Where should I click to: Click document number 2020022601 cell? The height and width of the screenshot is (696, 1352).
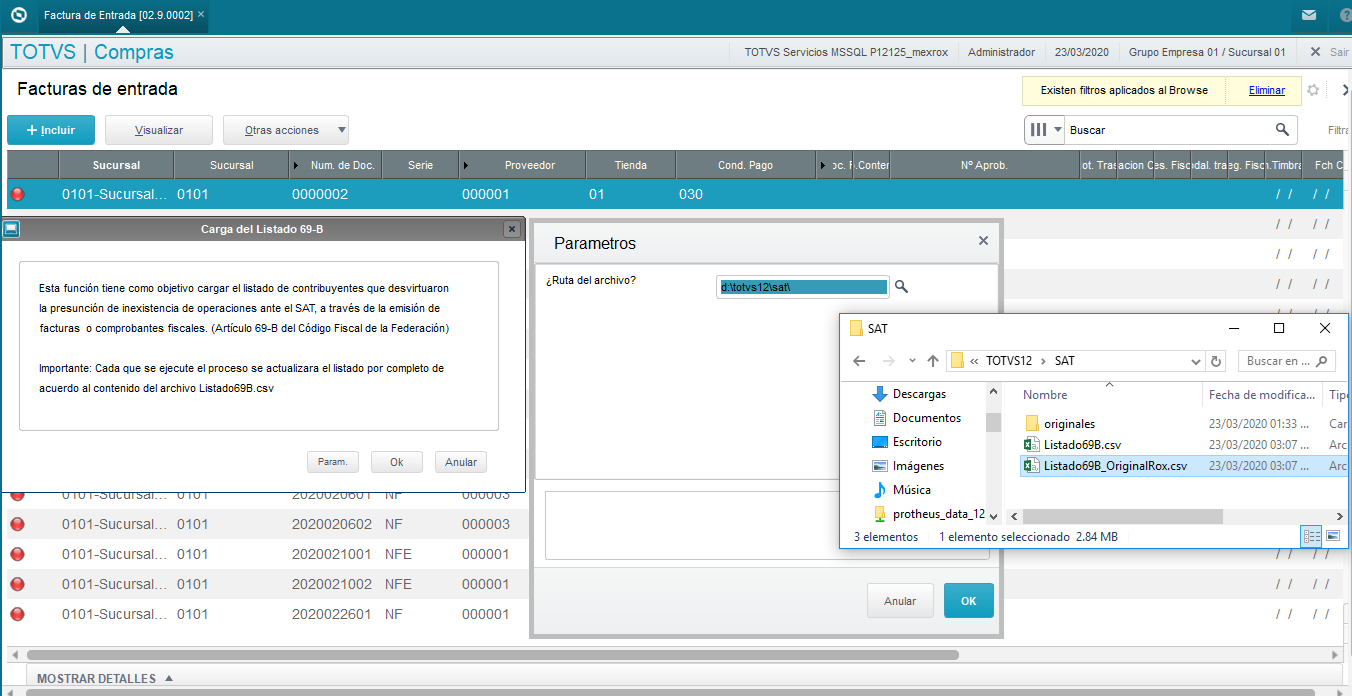click(332, 614)
